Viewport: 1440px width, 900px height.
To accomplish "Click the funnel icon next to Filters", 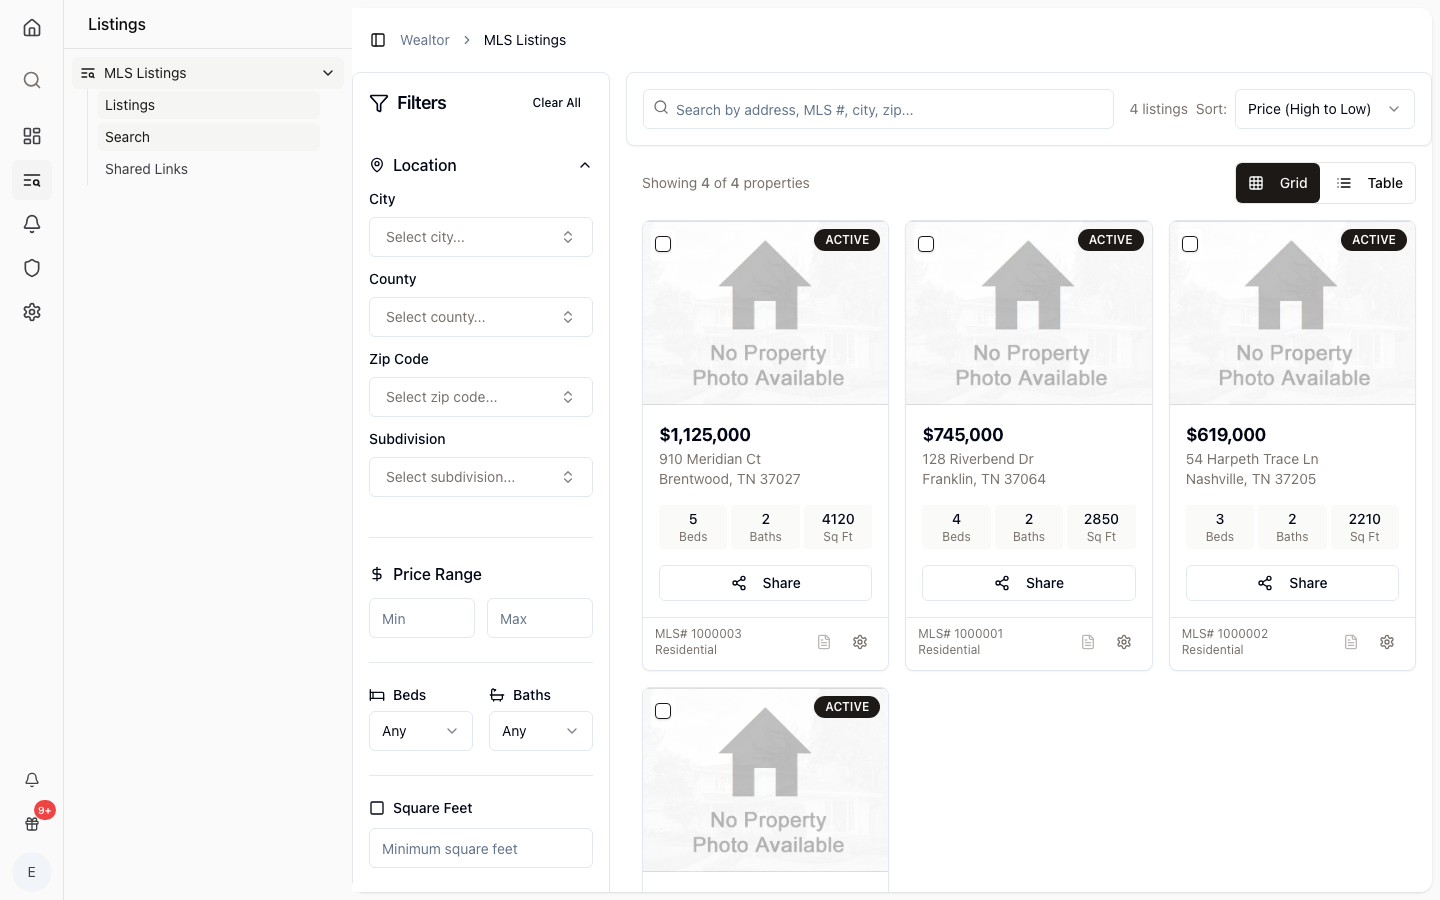I will click(x=379, y=103).
